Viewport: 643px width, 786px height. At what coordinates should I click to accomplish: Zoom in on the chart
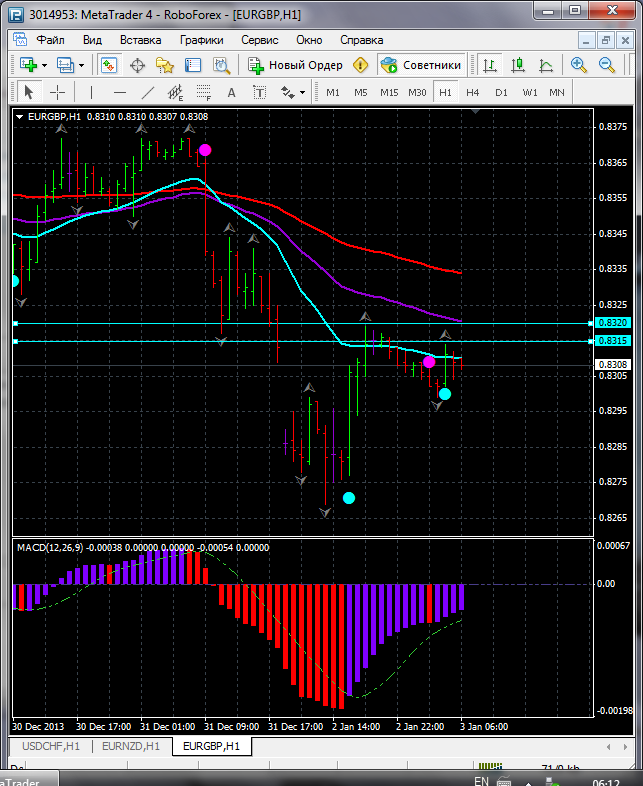coord(579,65)
